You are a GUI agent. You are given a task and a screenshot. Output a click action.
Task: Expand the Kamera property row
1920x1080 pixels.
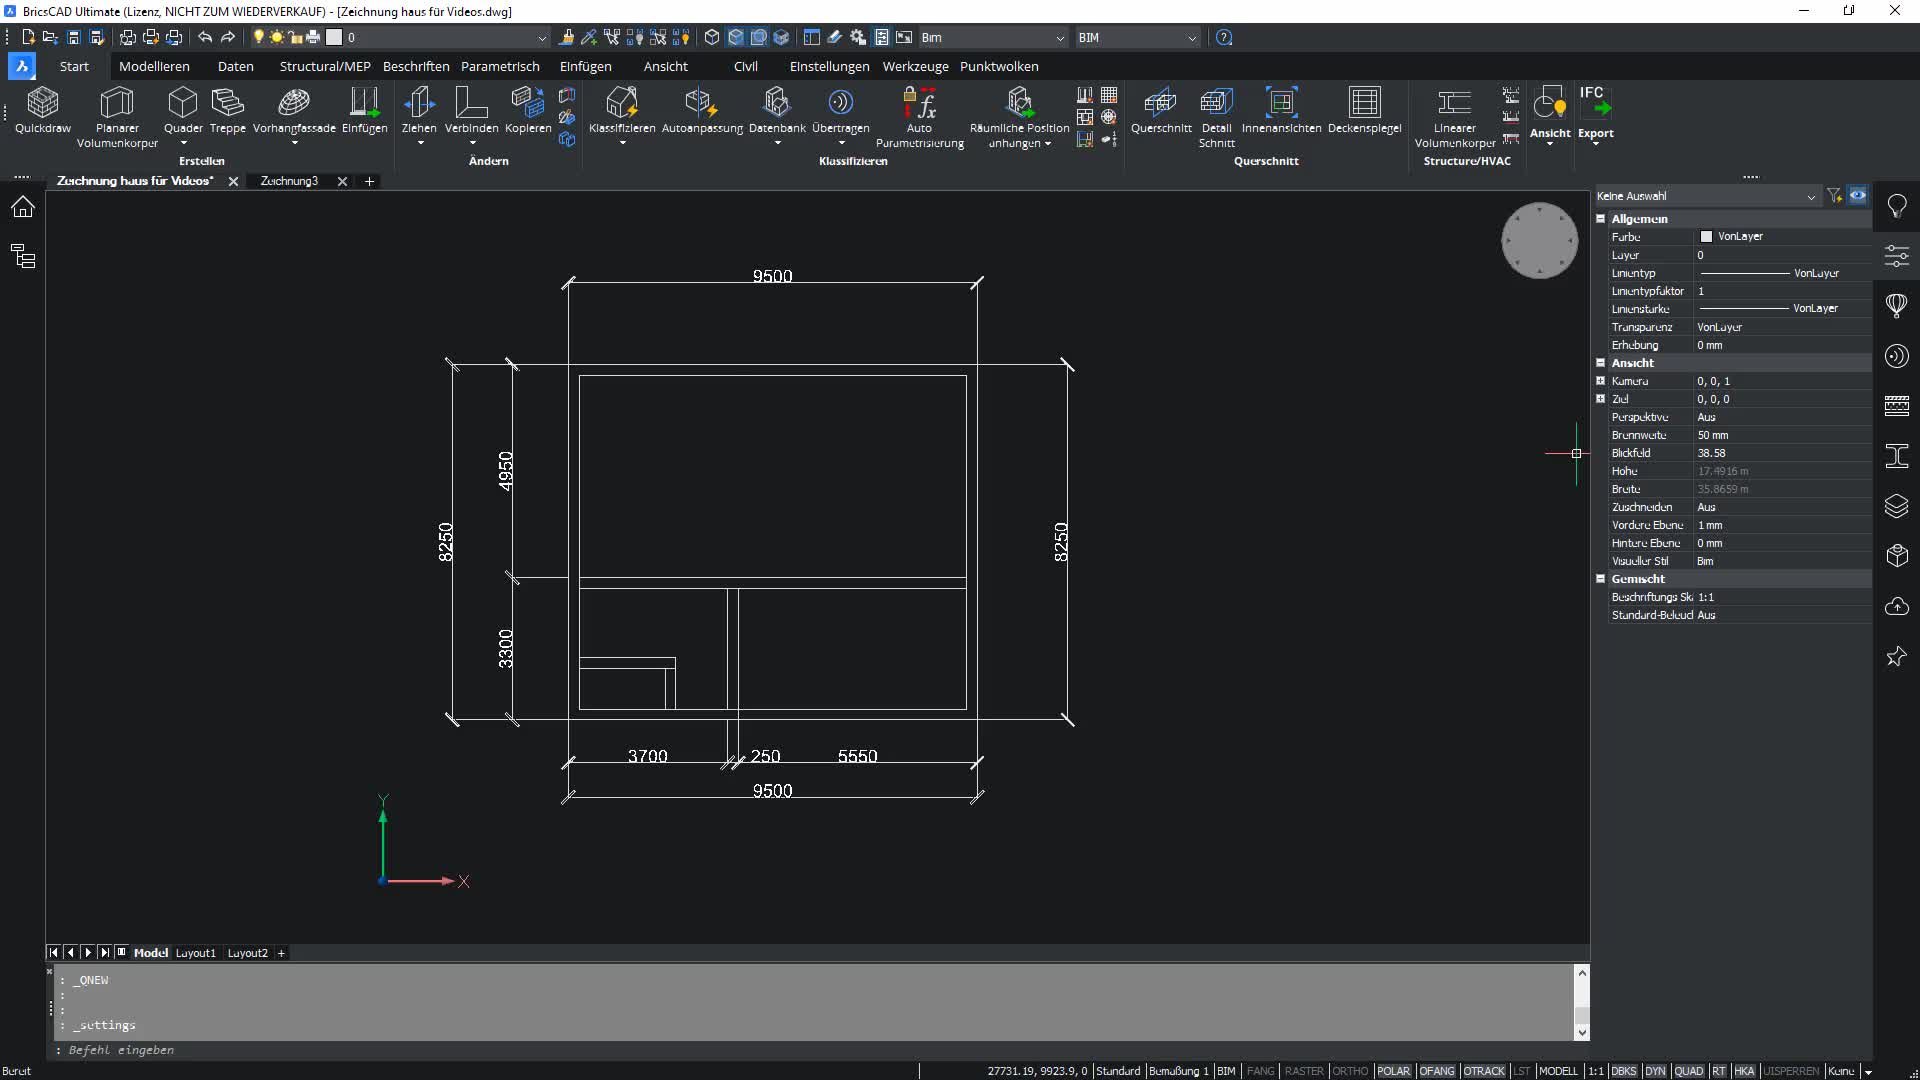click(1600, 380)
